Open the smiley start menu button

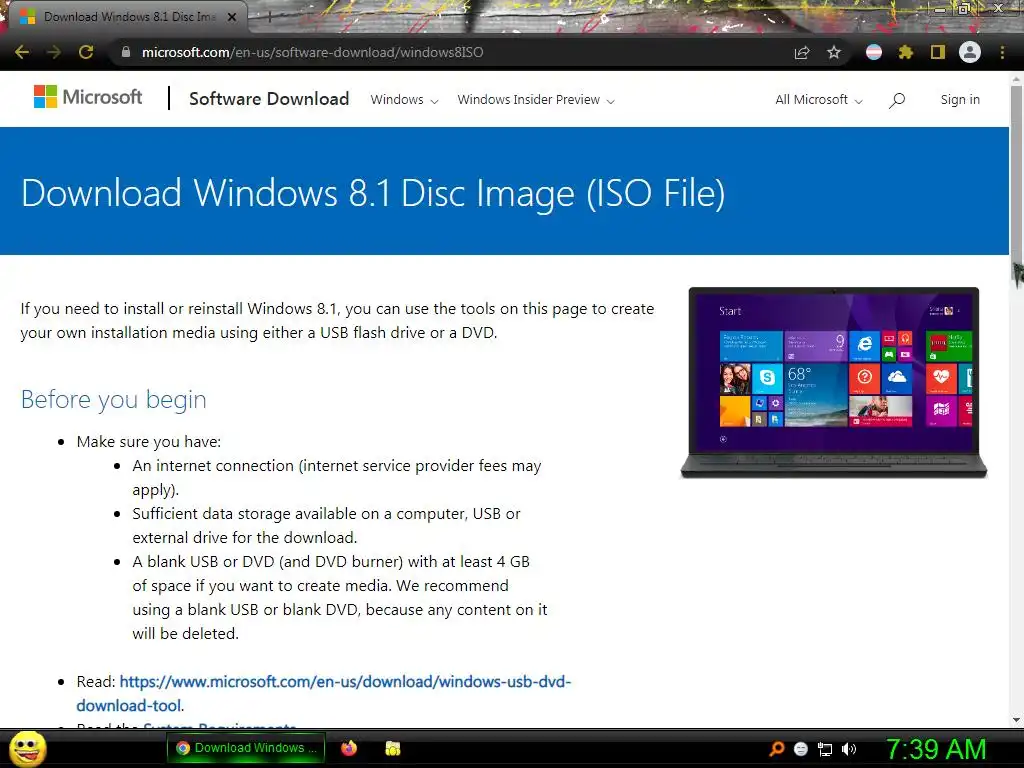click(x=27, y=749)
